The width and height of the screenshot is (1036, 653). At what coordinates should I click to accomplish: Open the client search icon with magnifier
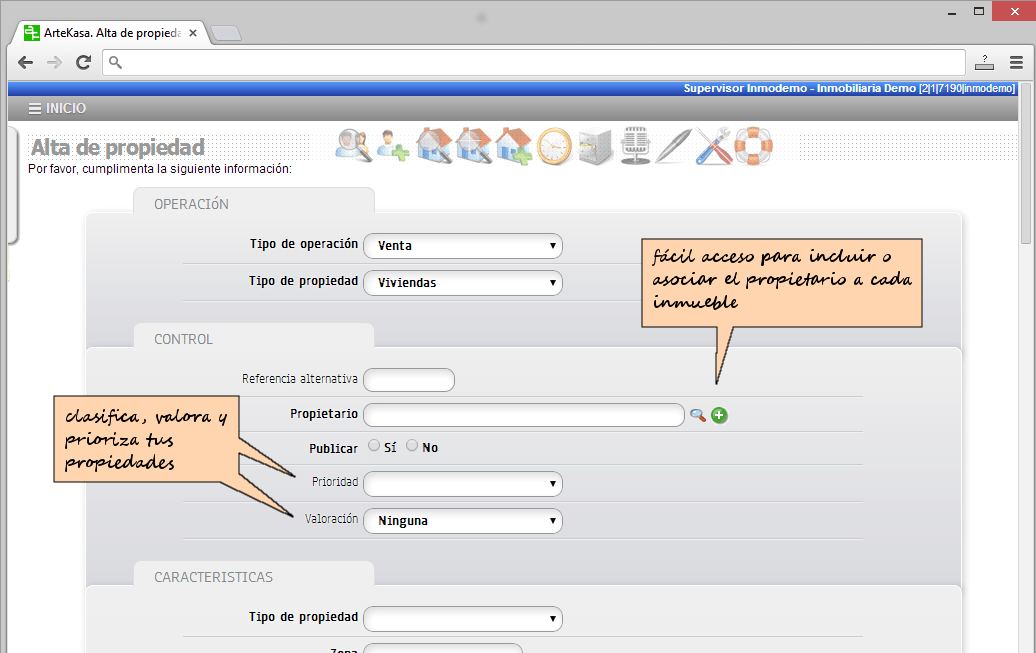click(x=353, y=146)
